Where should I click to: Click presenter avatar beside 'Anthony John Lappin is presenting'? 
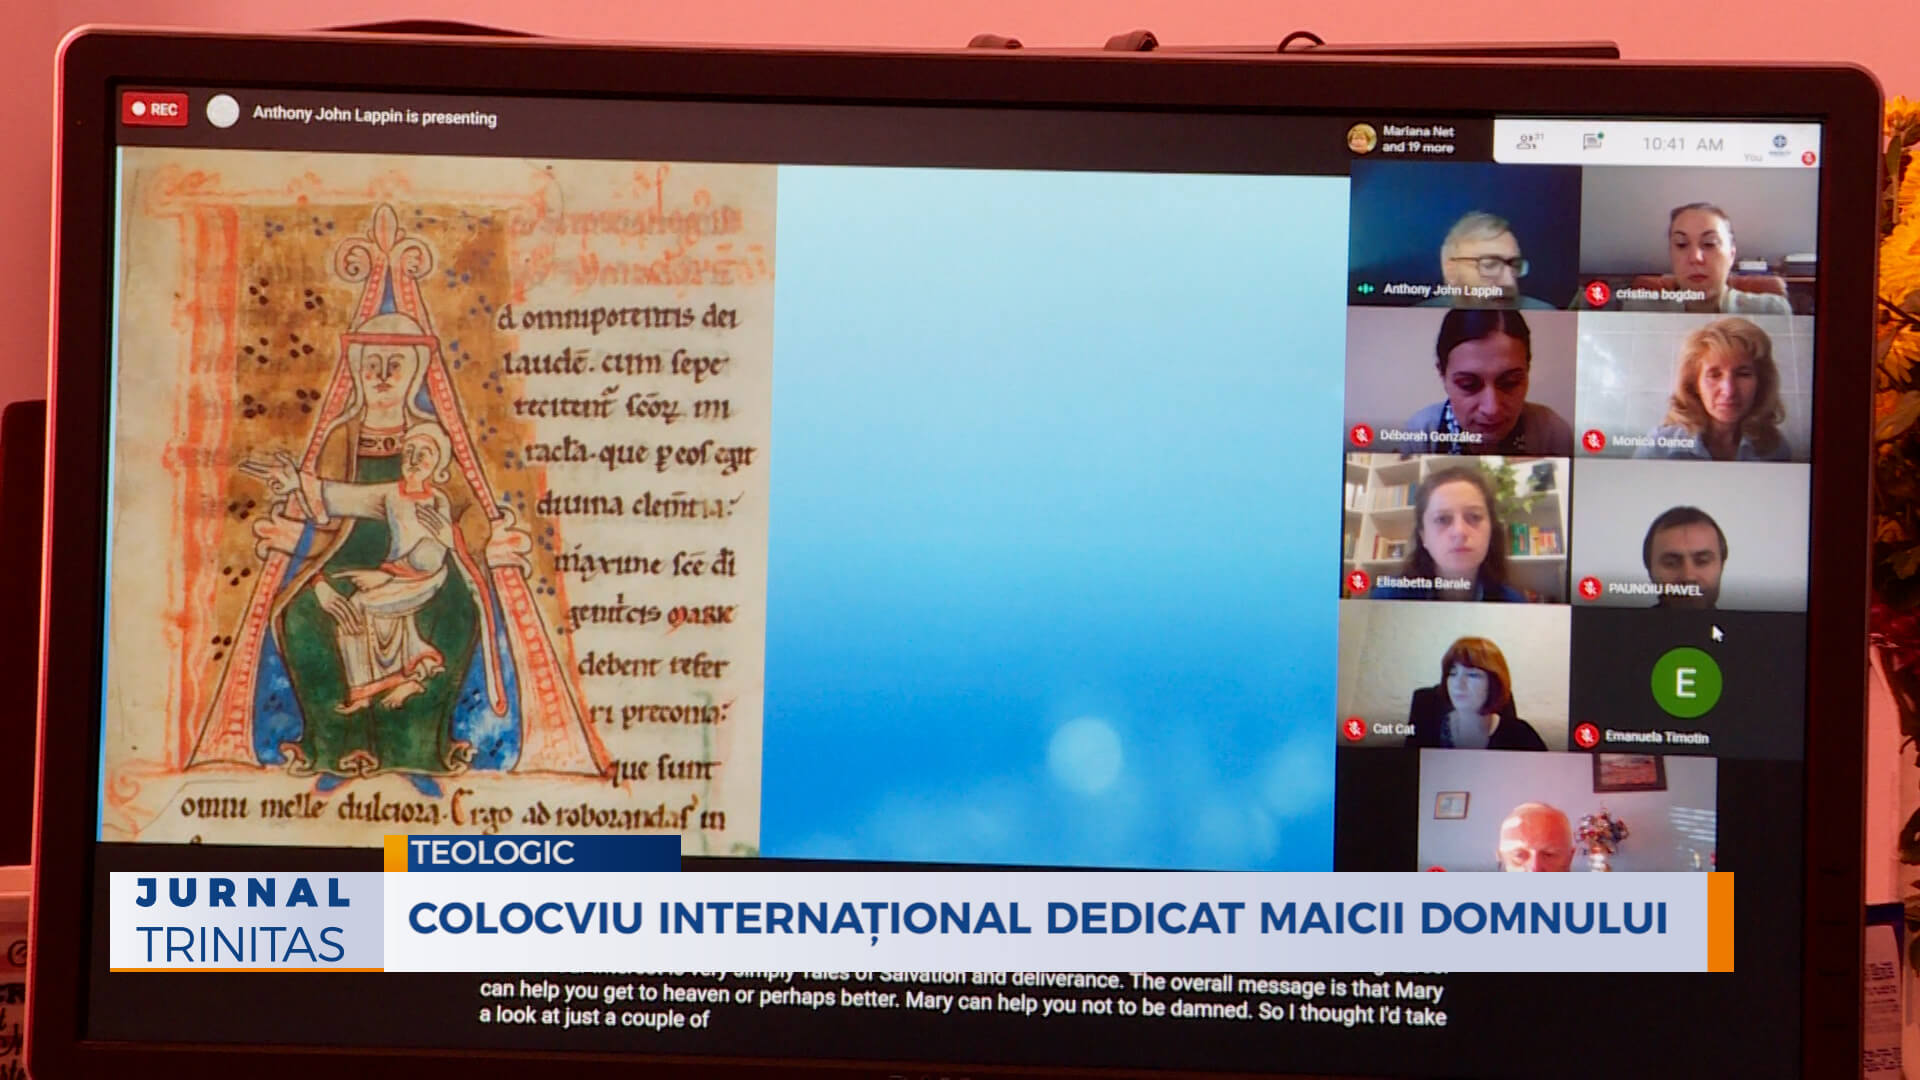click(223, 111)
